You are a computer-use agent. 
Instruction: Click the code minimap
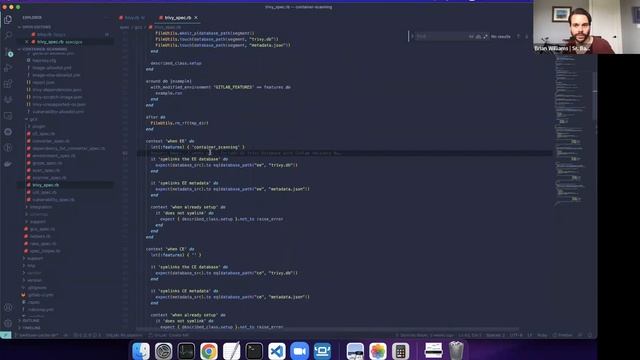point(572,131)
